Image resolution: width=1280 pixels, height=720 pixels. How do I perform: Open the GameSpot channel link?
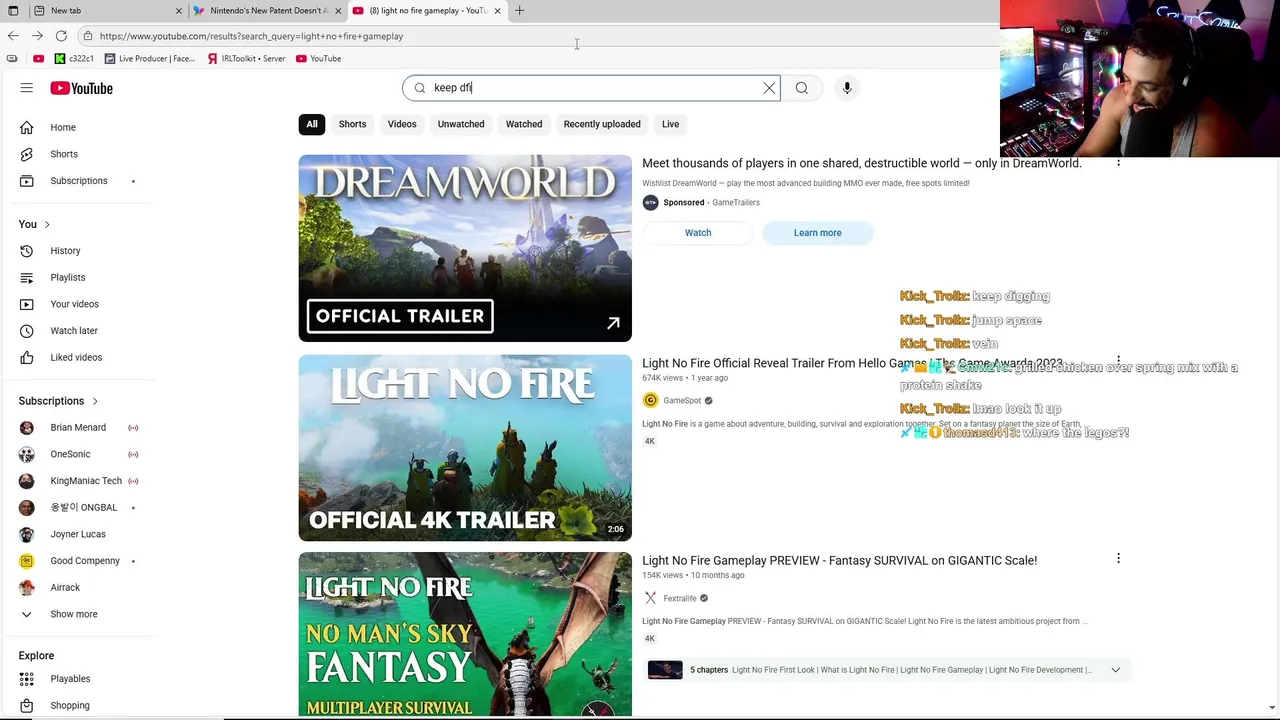coord(682,401)
